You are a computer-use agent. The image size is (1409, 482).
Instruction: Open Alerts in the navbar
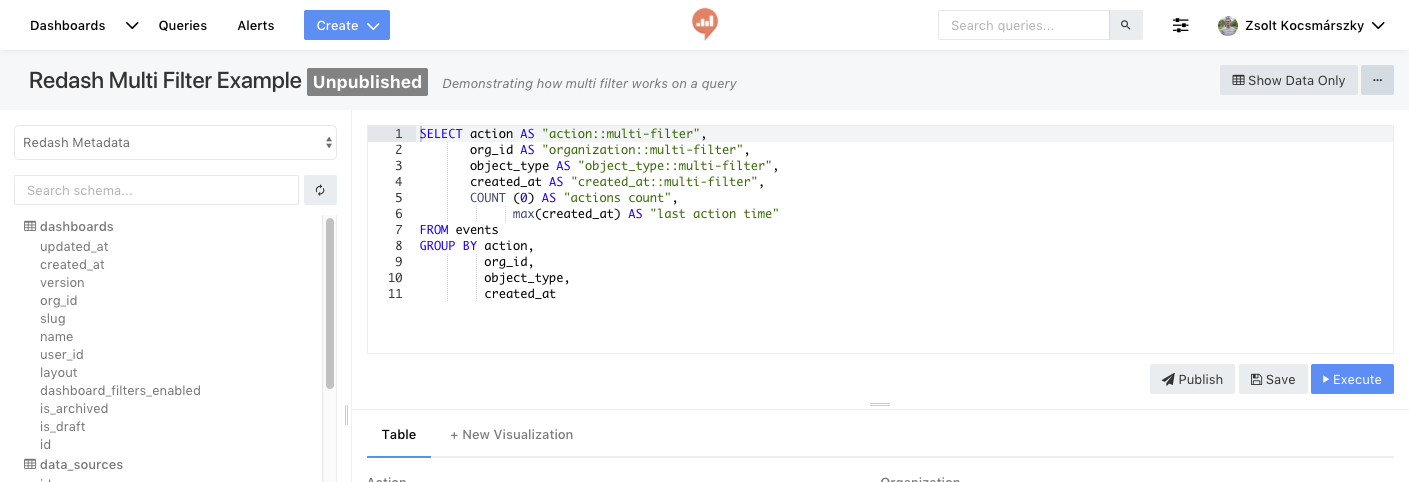(256, 26)
